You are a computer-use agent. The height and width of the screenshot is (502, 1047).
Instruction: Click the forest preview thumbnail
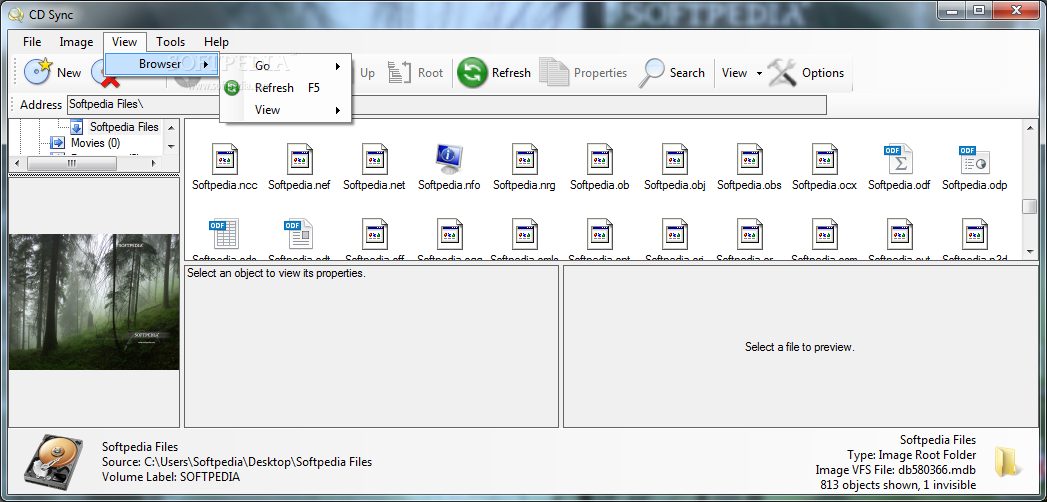click(x=94, y=302)
